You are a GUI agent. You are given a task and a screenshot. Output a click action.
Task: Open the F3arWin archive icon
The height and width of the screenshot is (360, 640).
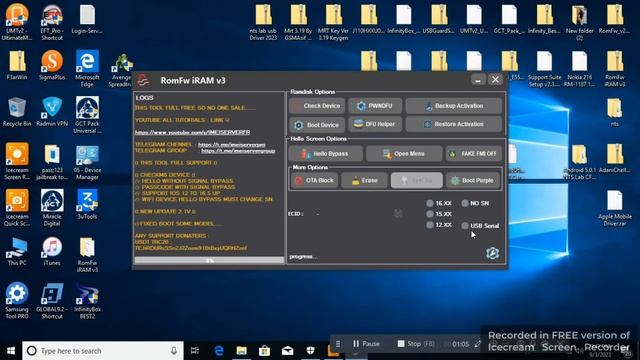(17, 65)
